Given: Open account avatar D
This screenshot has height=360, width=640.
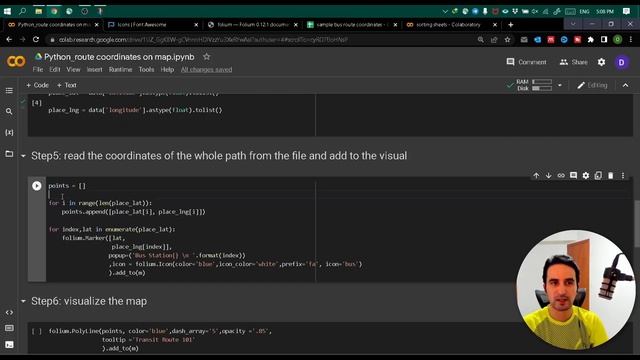Looking at the screenshot, I should tap(622, 62).
